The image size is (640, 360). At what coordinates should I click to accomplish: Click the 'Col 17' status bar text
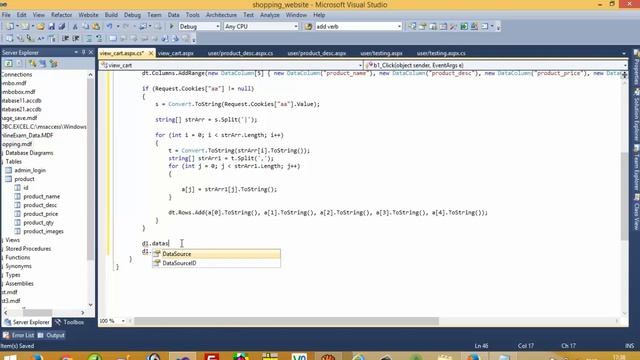click(x=526, y=346)
